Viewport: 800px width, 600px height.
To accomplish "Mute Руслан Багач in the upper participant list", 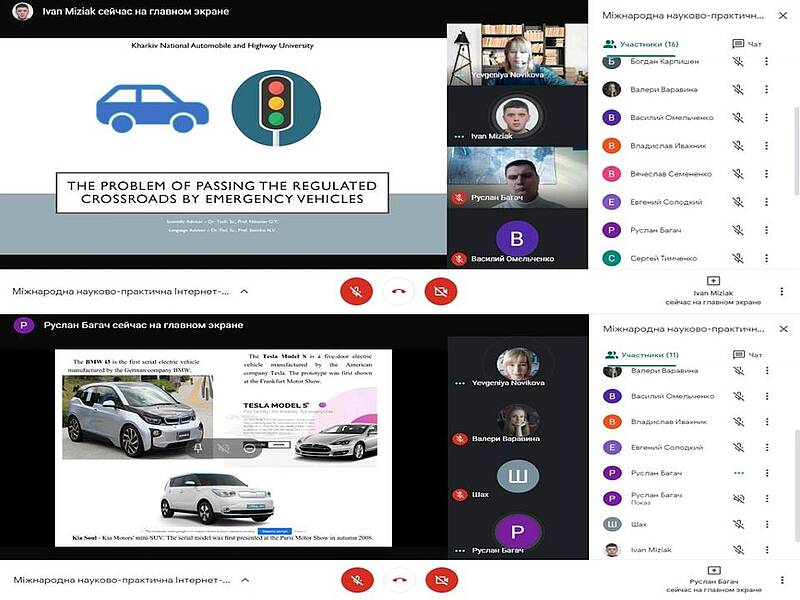I will (738, 230).
